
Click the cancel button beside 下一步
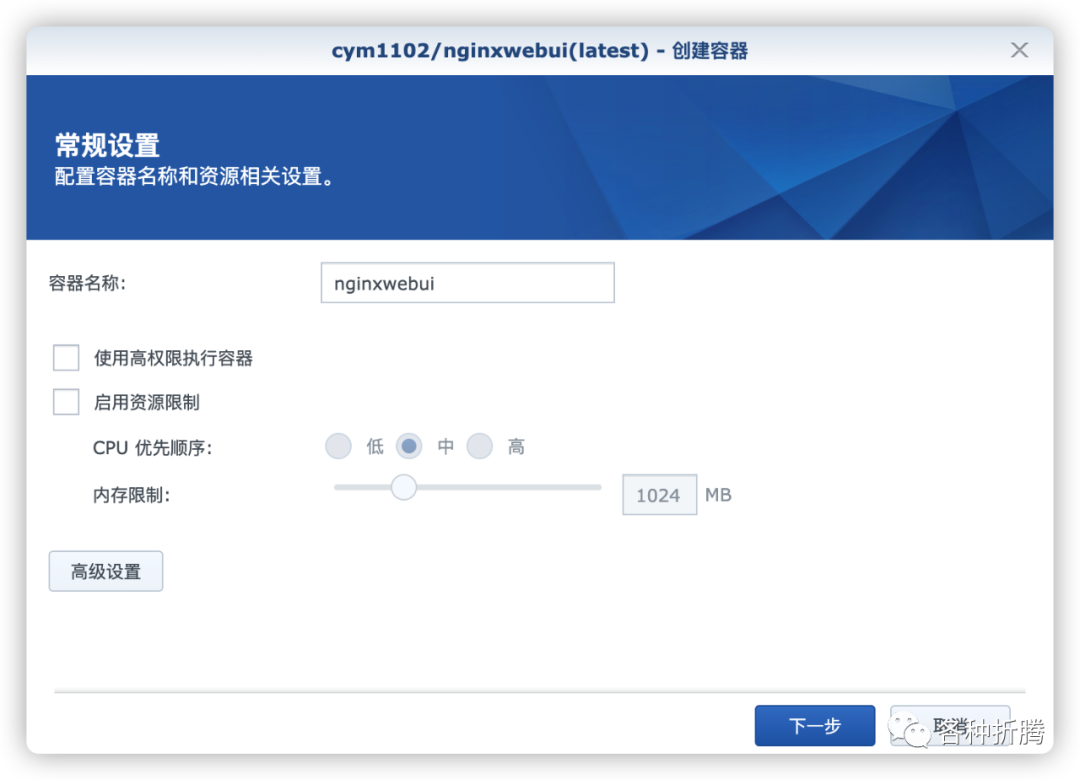point(950,726)
